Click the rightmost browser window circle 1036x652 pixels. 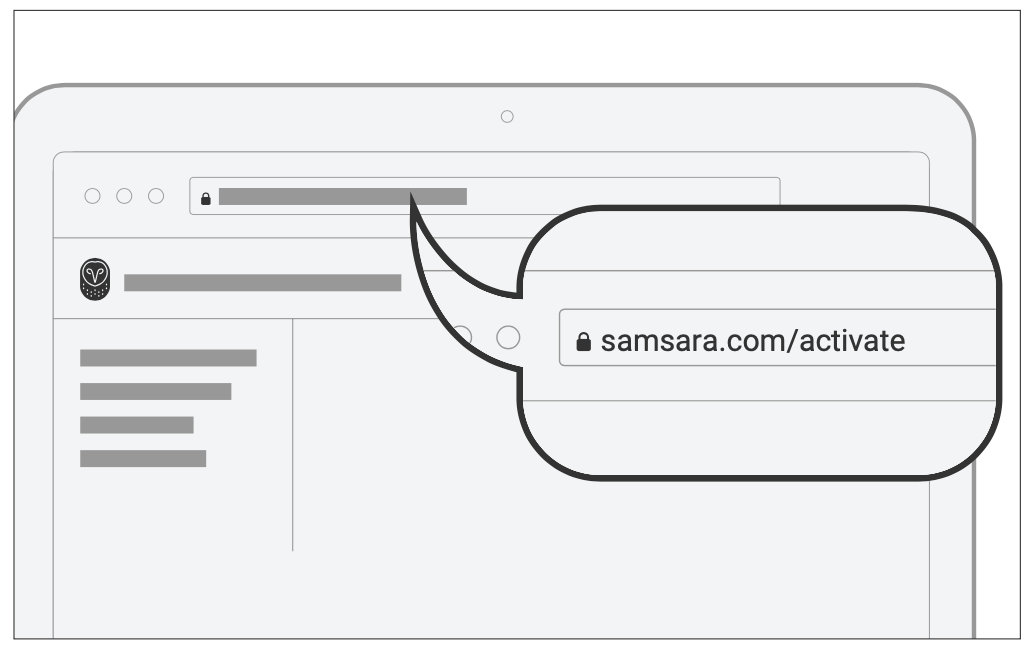pyautogui.click(x=156, y=196)
